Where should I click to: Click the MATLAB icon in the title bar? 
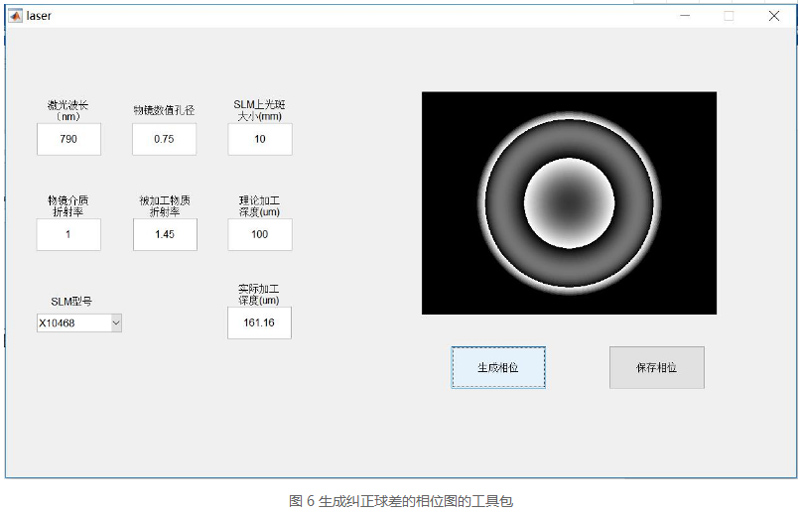(16, 16)
